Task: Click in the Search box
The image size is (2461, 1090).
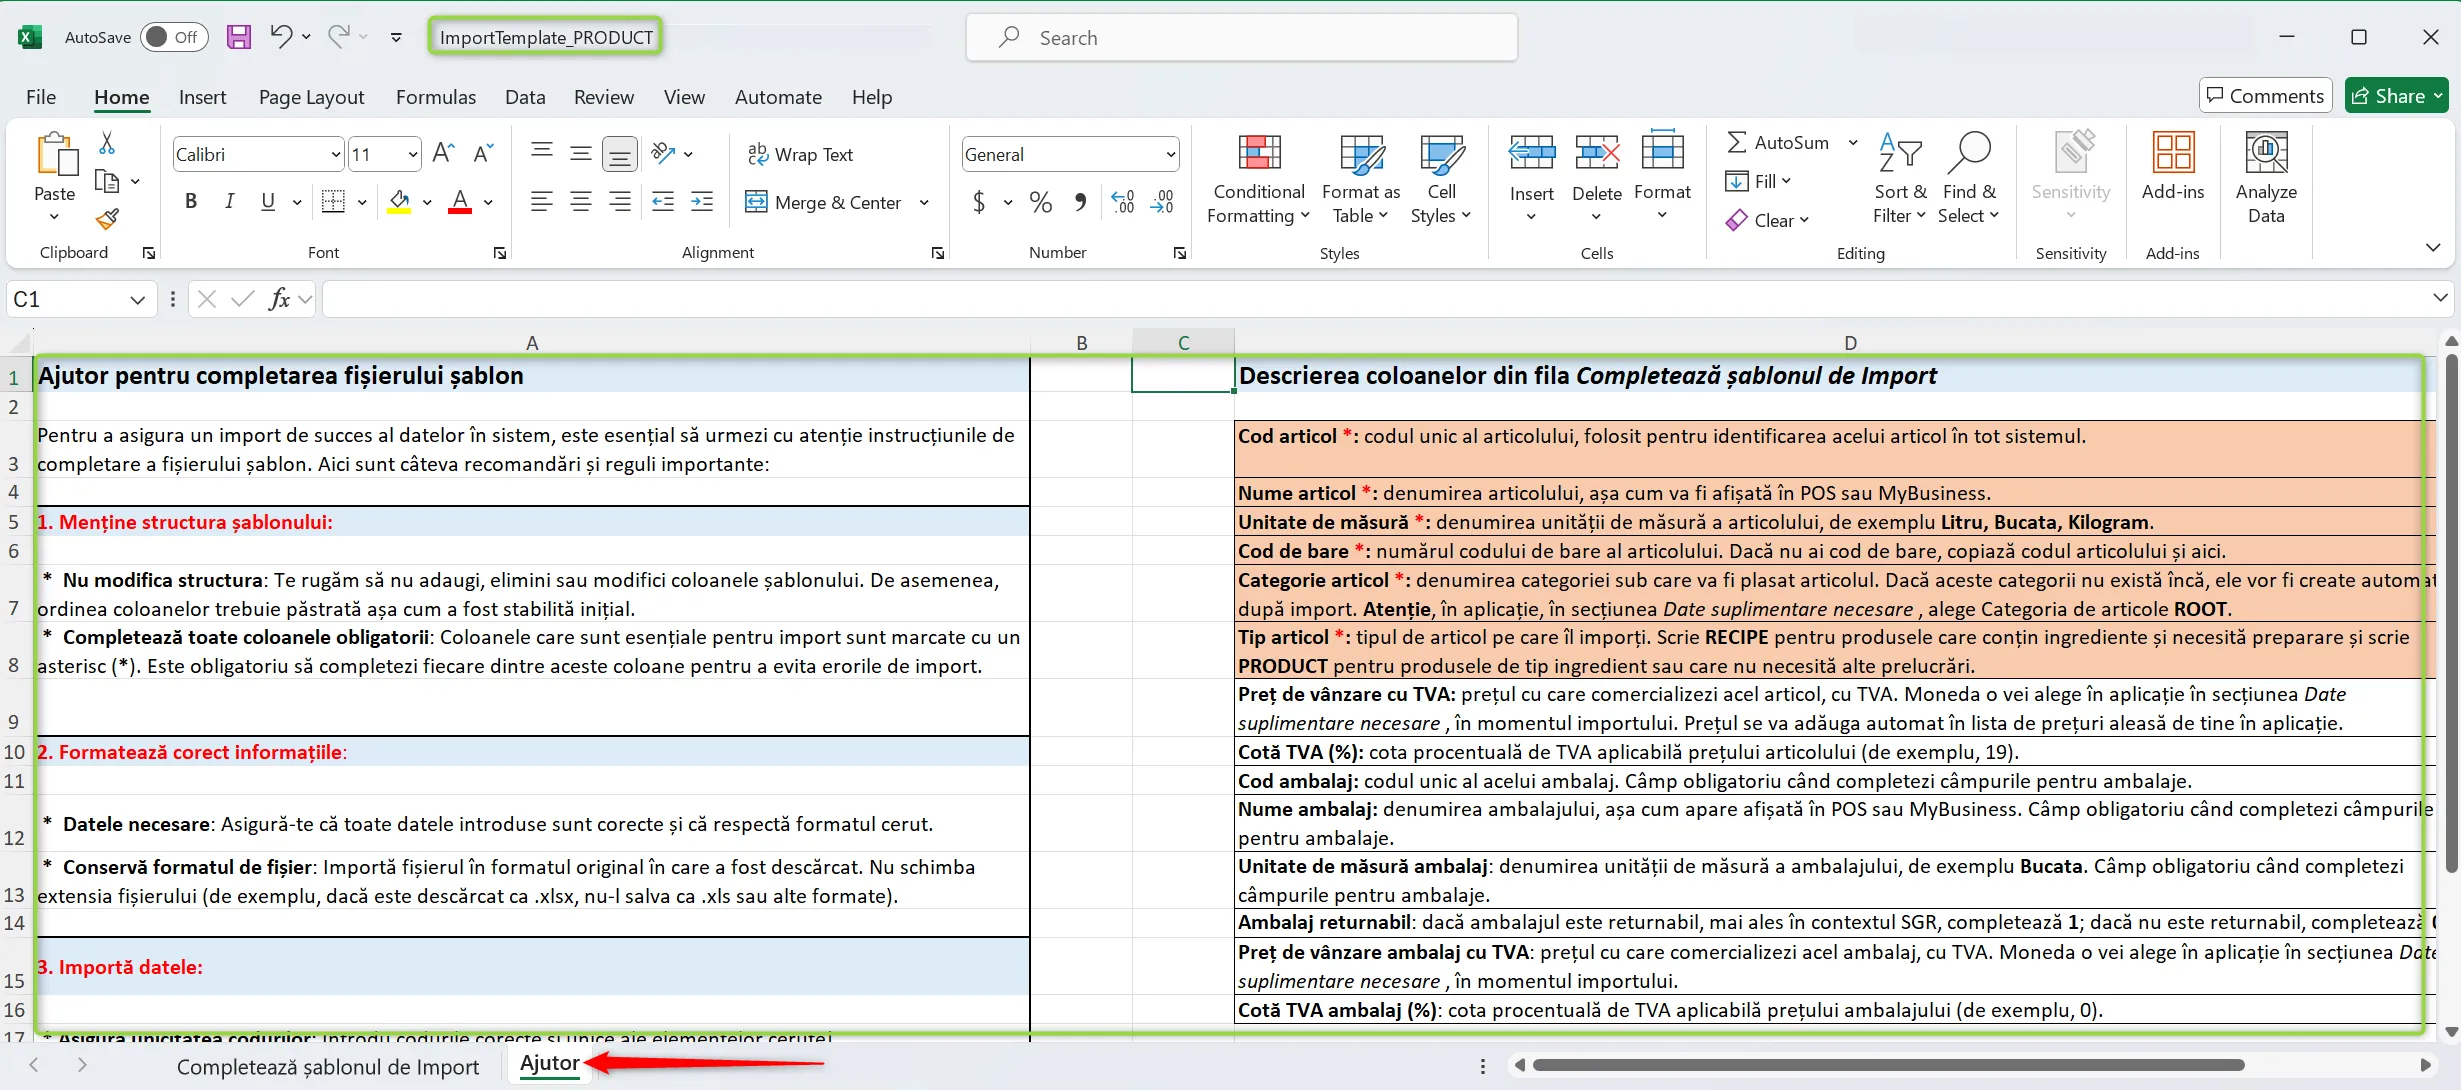Action: 1241,37
